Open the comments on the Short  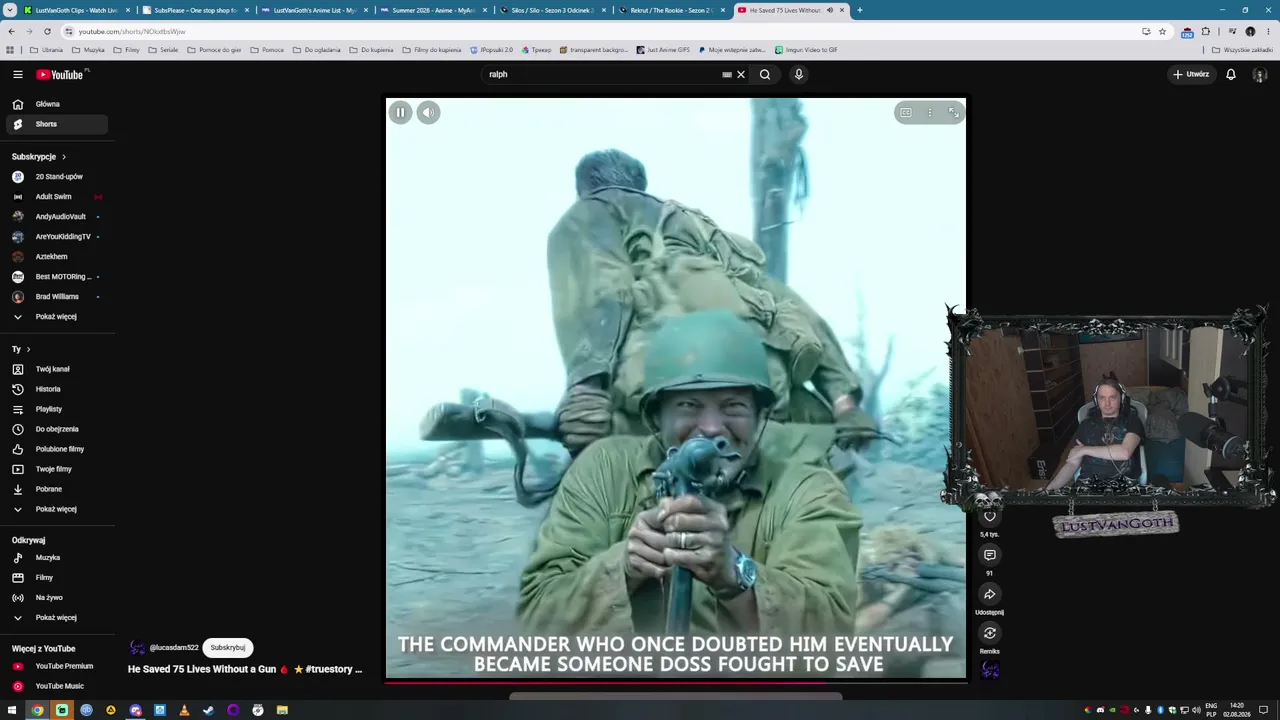pos(990,555)
